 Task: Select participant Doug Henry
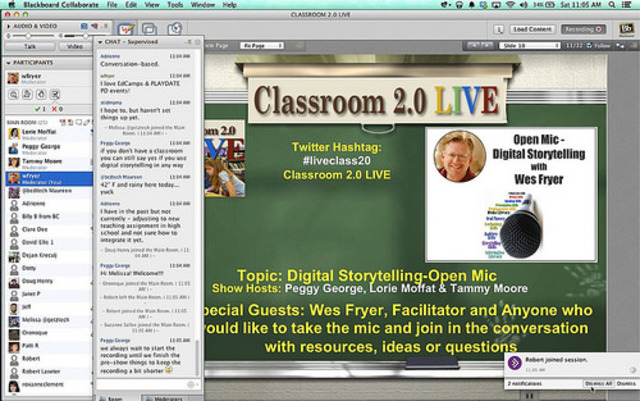click(x=49, y=281)
